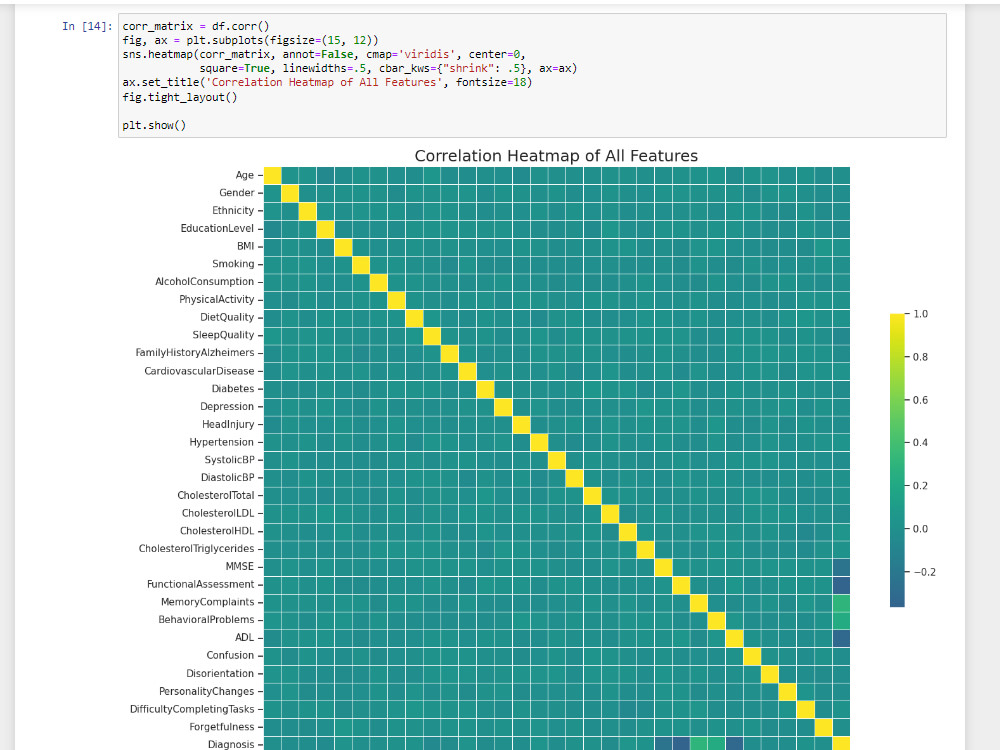This screenshot has width=1000, height=750.
Task: Click the 'ADL' axis label
Action: coord(244,637)
